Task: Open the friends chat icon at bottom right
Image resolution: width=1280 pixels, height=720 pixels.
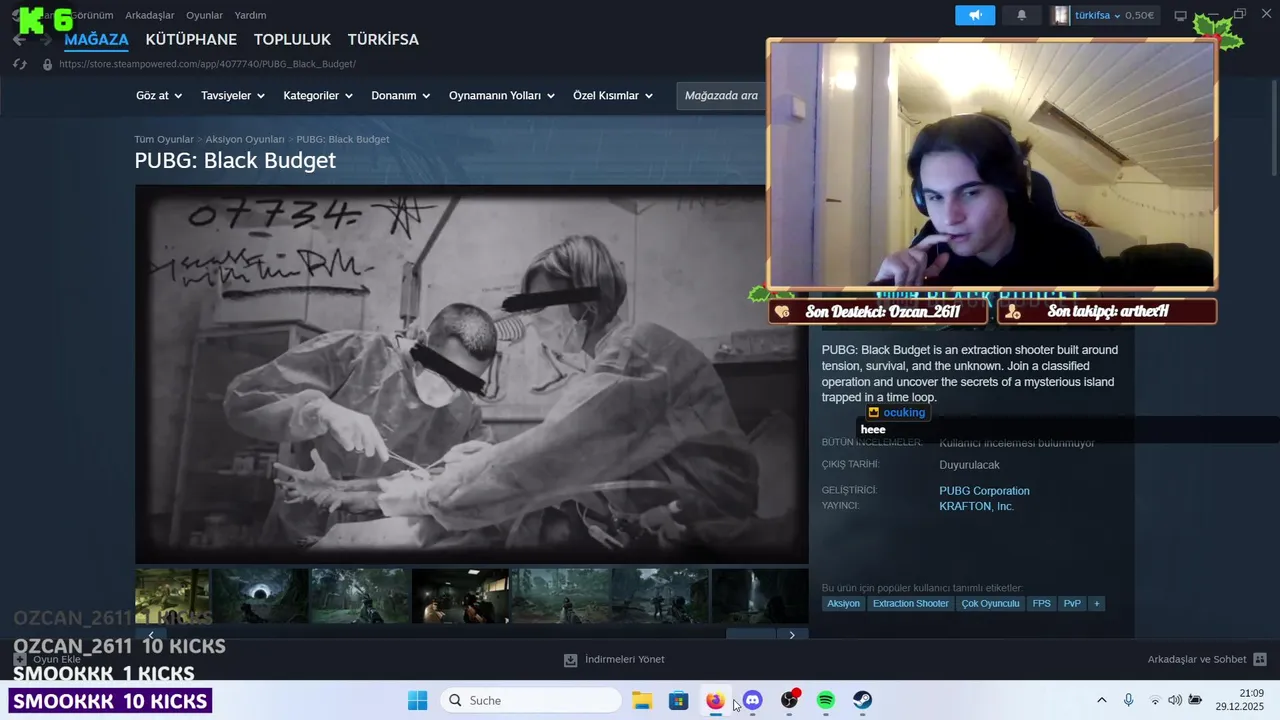Action: [1260, 660]
